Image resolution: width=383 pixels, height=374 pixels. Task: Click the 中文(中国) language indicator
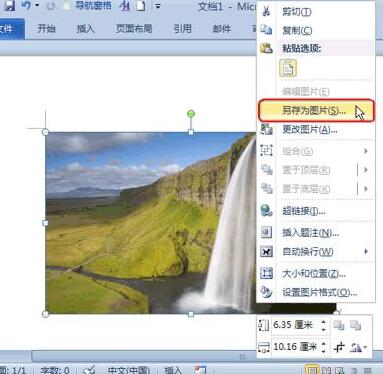(129, 370)
